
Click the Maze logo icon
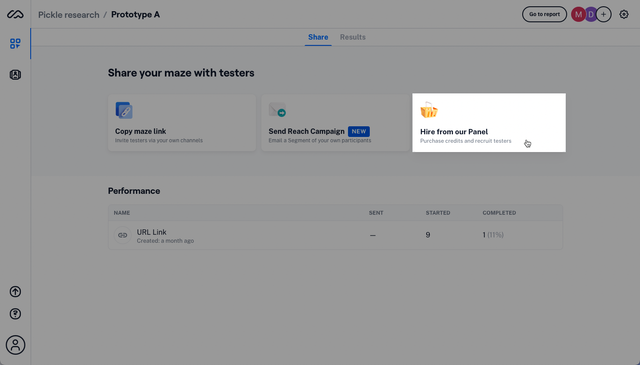(15, 15)
